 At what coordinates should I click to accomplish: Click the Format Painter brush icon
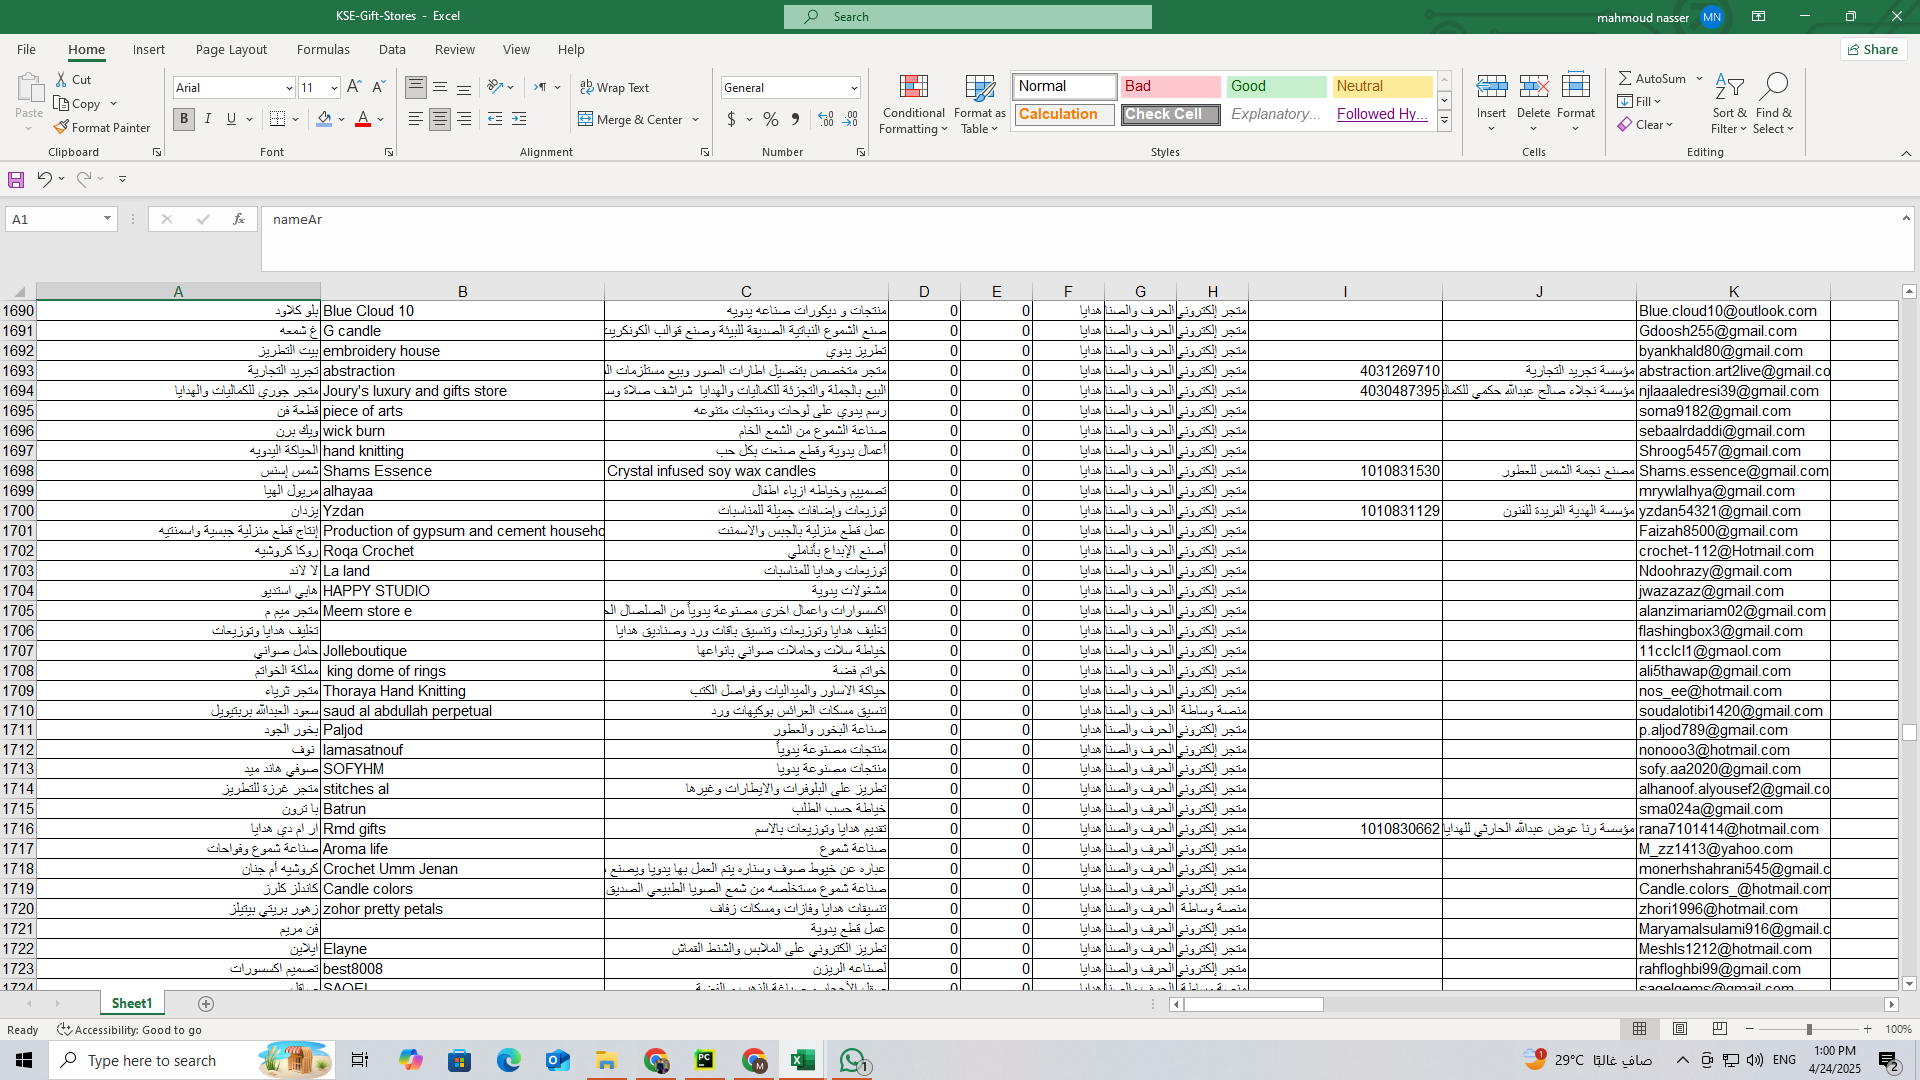point(62,127)
